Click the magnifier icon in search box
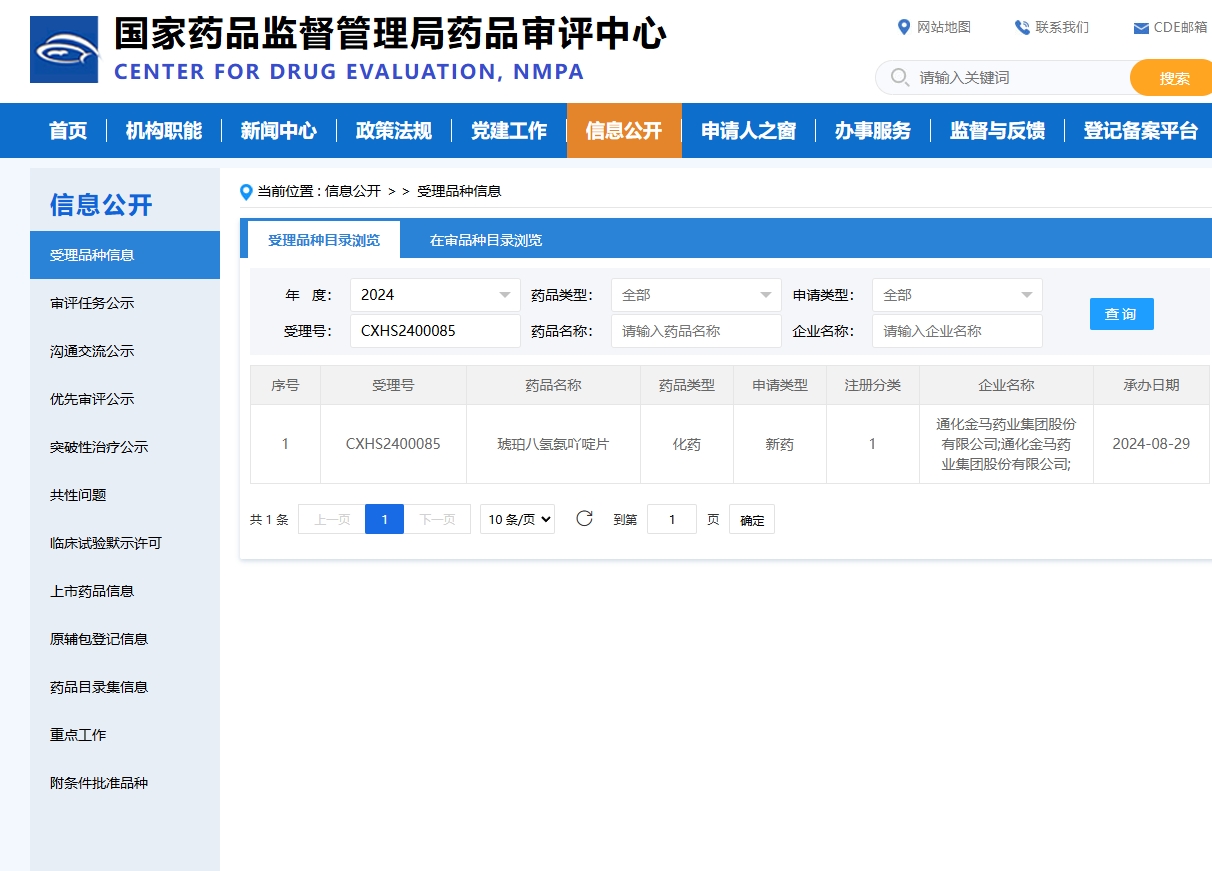 click(899, 78)
